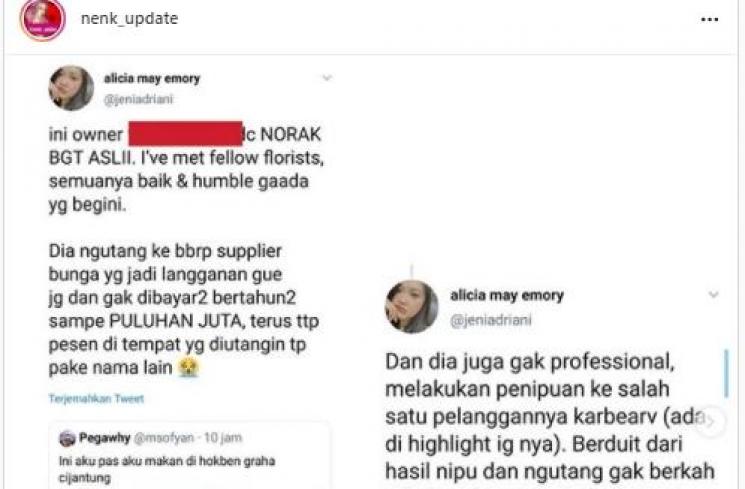
Task: Expand second tweet's chevron dropdown
Action: [x=713, y=295]
